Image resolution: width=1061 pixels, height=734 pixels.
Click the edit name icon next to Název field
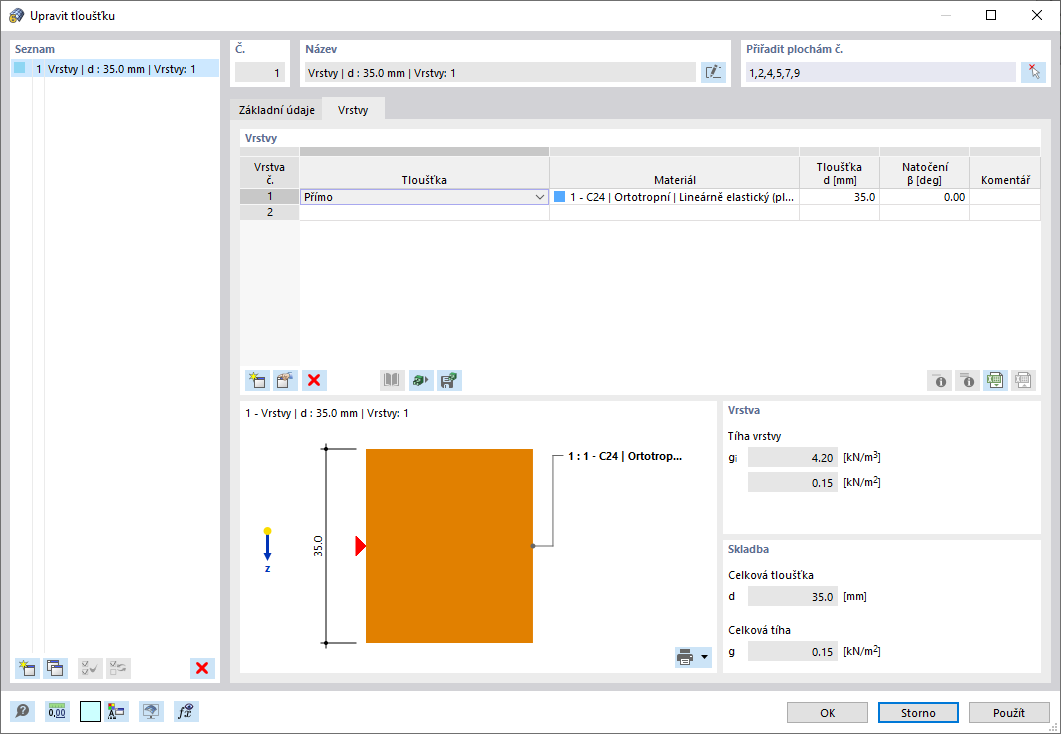pyautogui.click(x=713, y=72)
